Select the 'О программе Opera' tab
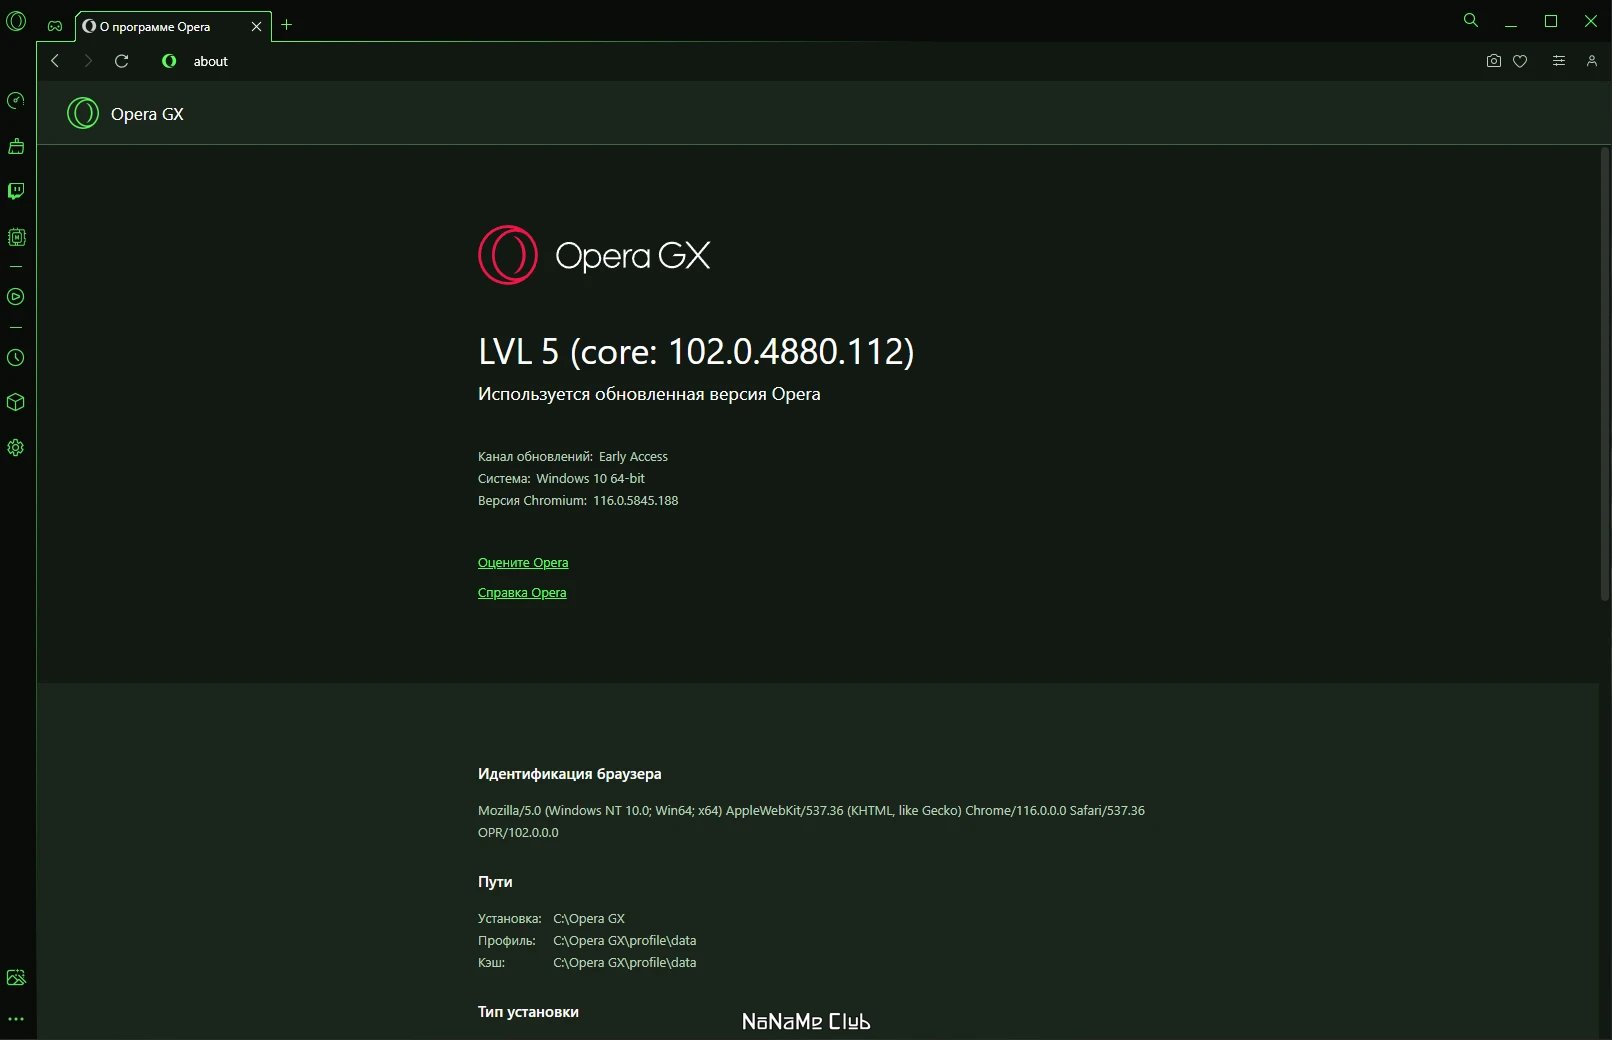 pos(172,27)
